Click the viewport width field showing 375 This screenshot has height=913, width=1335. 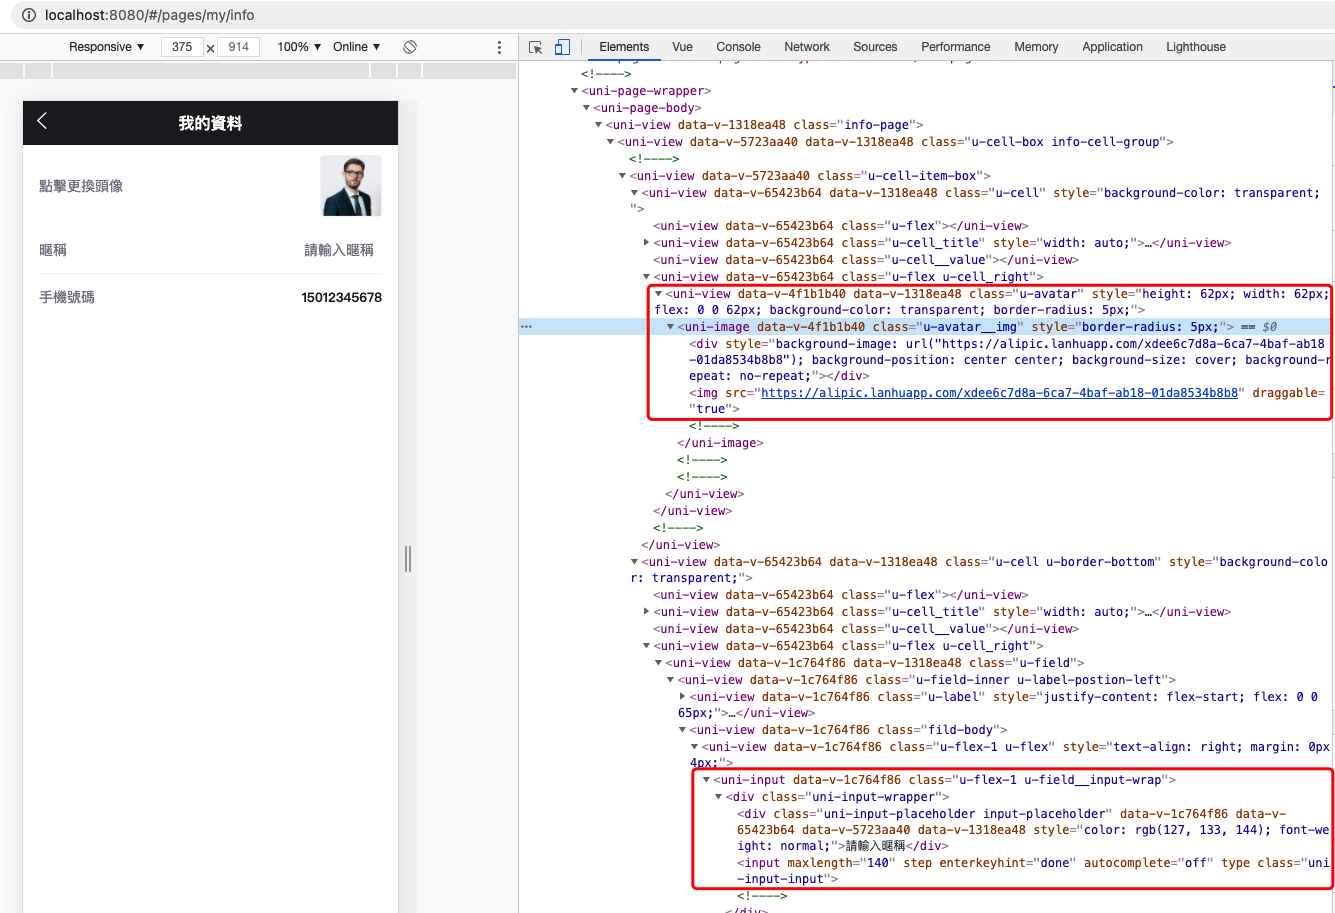click(182, 47)
